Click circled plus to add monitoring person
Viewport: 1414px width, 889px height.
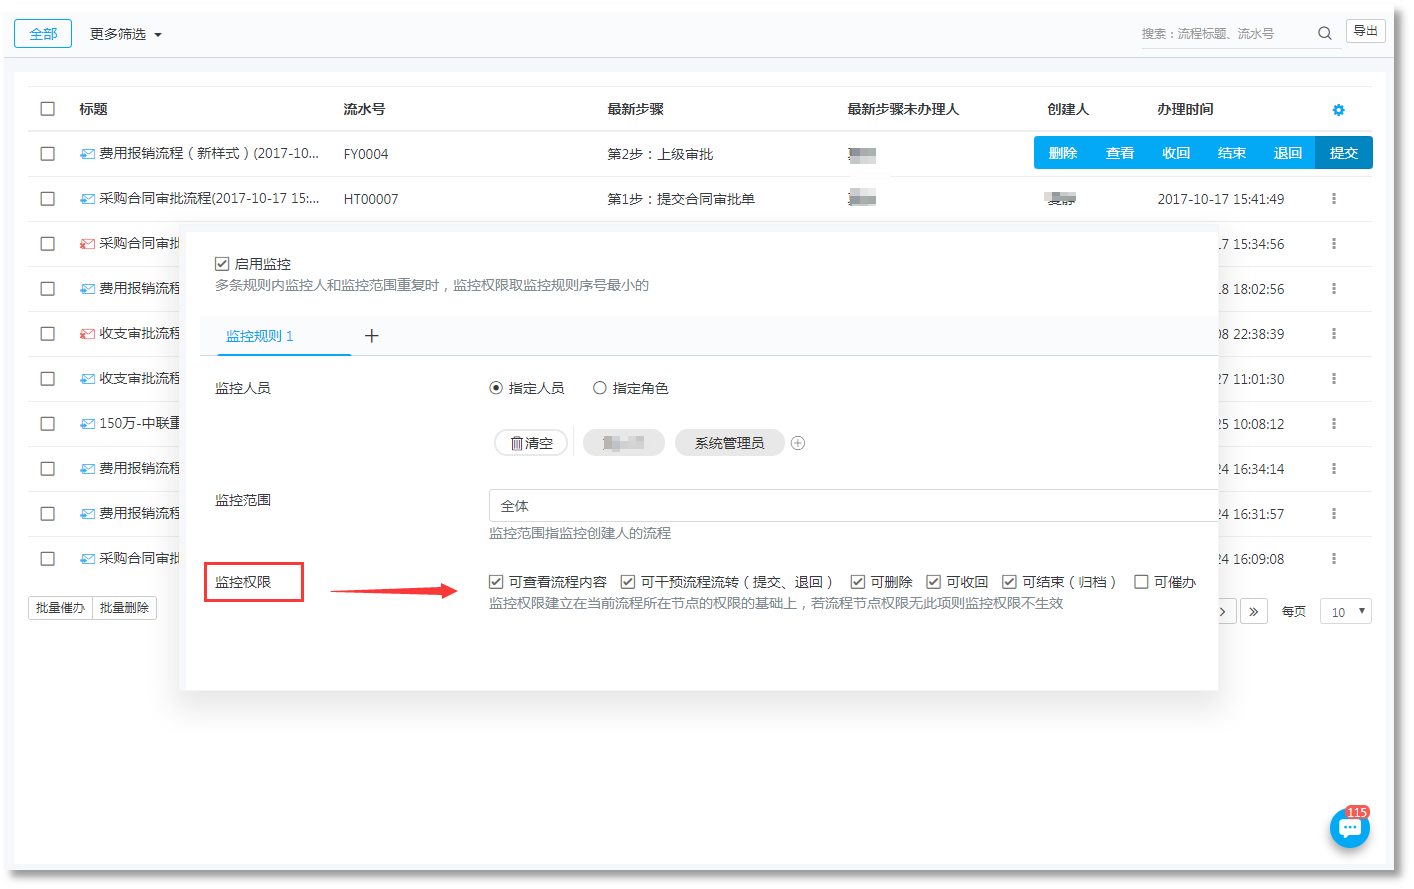798,443
